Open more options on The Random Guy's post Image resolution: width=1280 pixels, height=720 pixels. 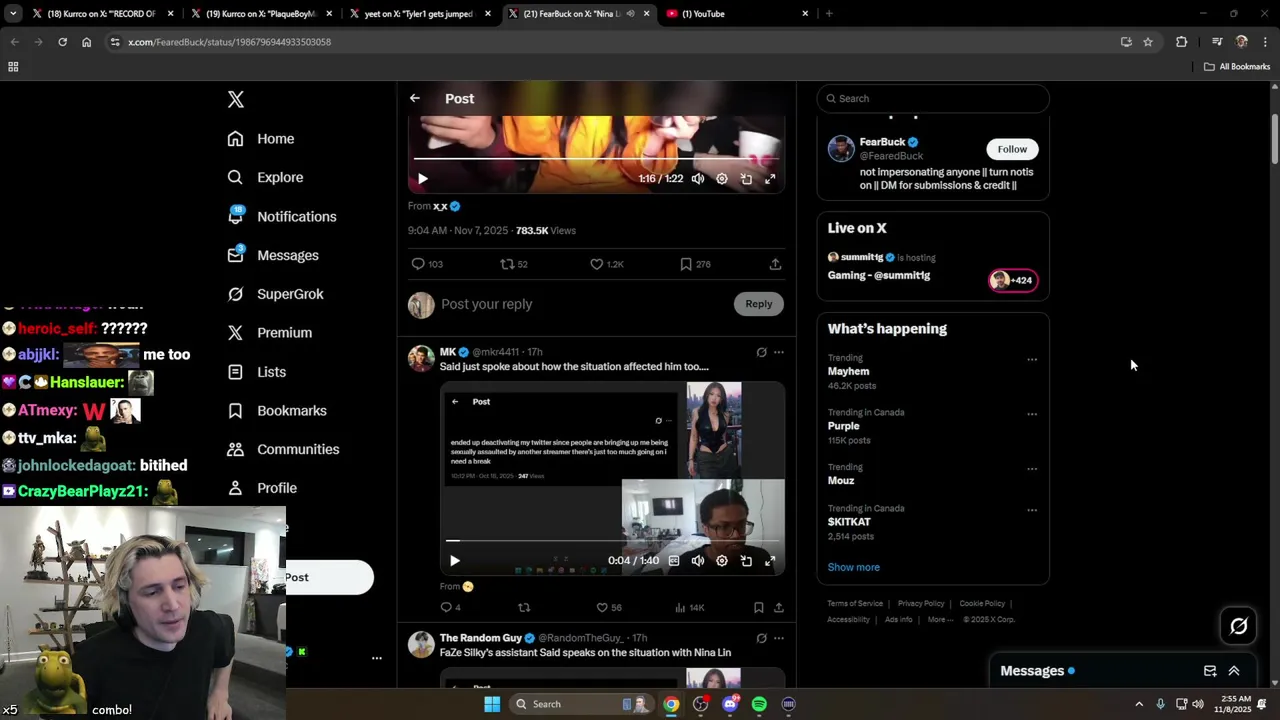click(x=779, y=638)
